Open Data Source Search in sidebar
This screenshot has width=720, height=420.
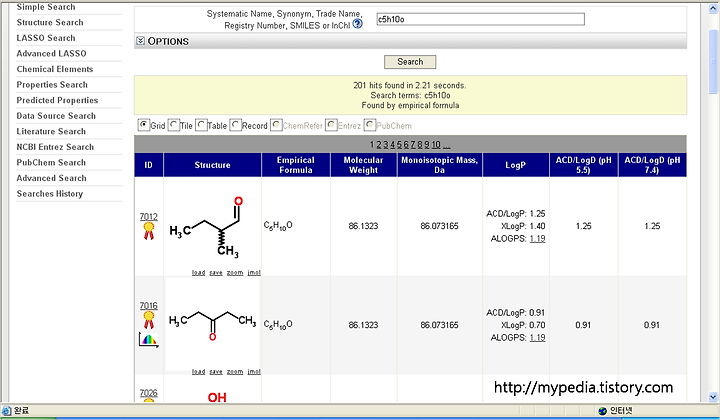coord(56,116)
